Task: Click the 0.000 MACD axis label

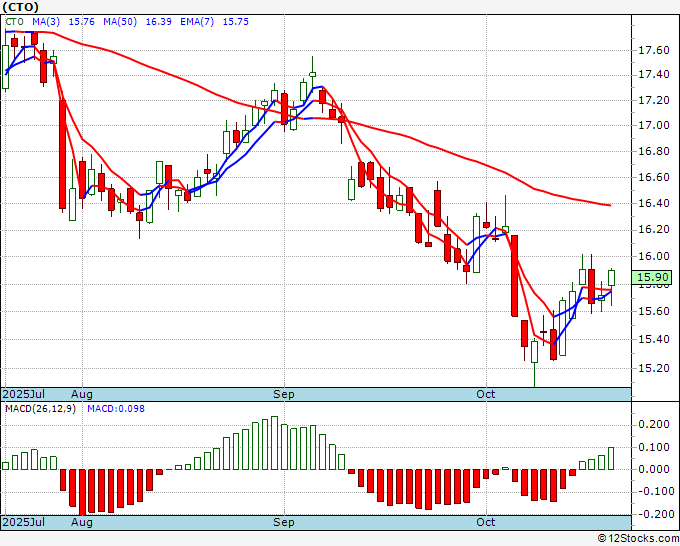Action: pos(654,469)
